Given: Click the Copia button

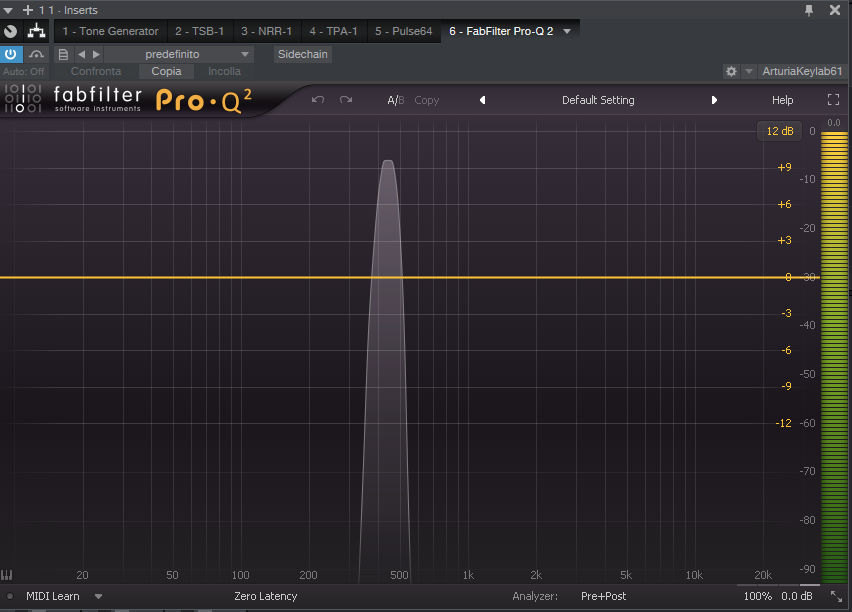Looking at the screenshot, I should (x=166, y=71).
